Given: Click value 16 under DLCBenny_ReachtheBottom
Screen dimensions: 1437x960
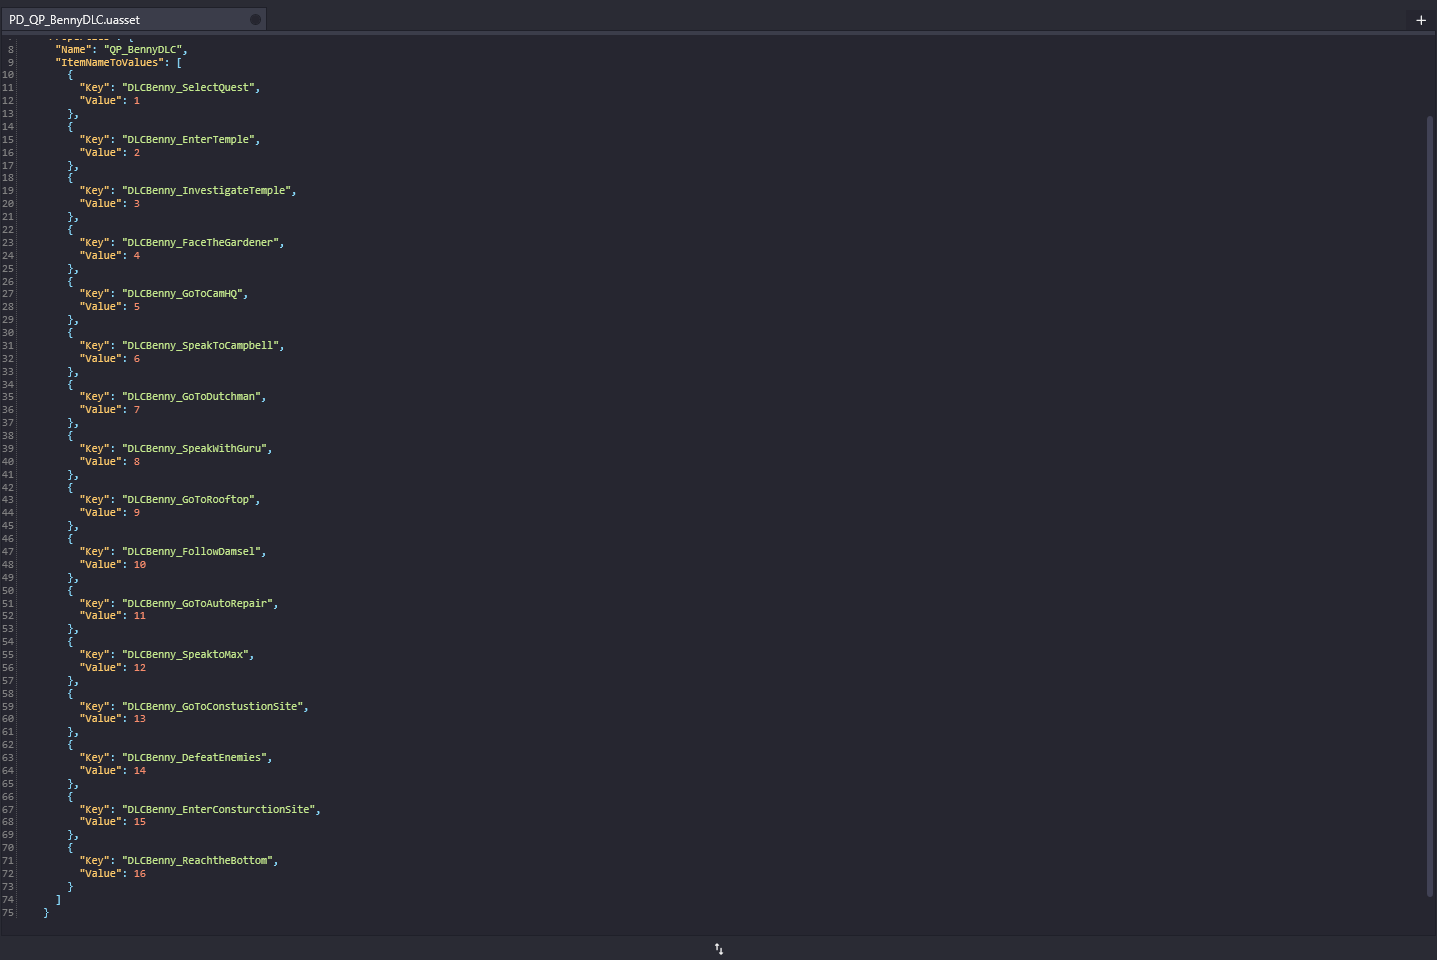Looking at the screenshot, I should coord(140,874).
